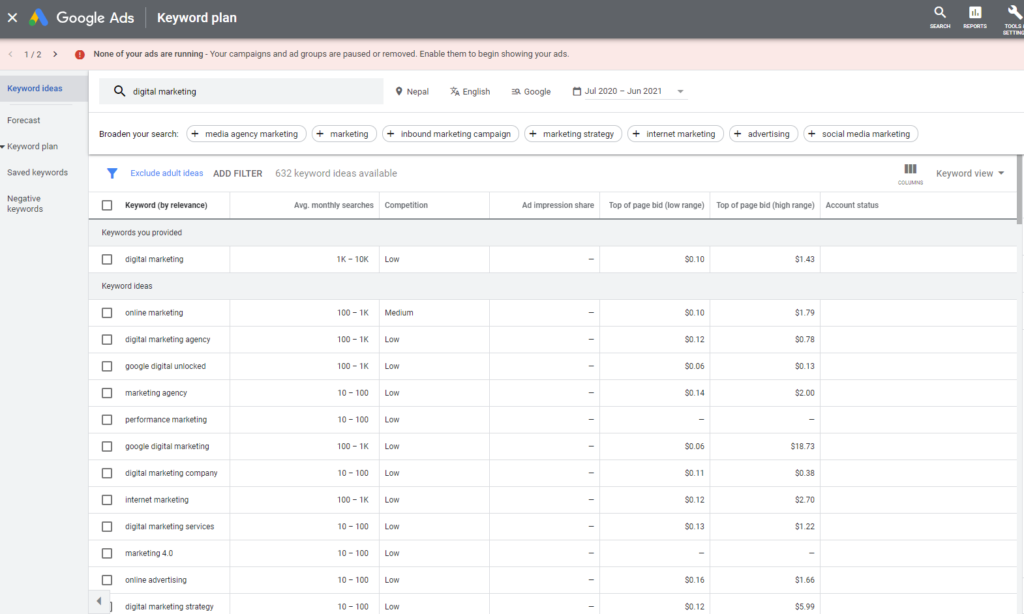
Task: Check the checkbox for digital marketing keyword
Action: 107,258
